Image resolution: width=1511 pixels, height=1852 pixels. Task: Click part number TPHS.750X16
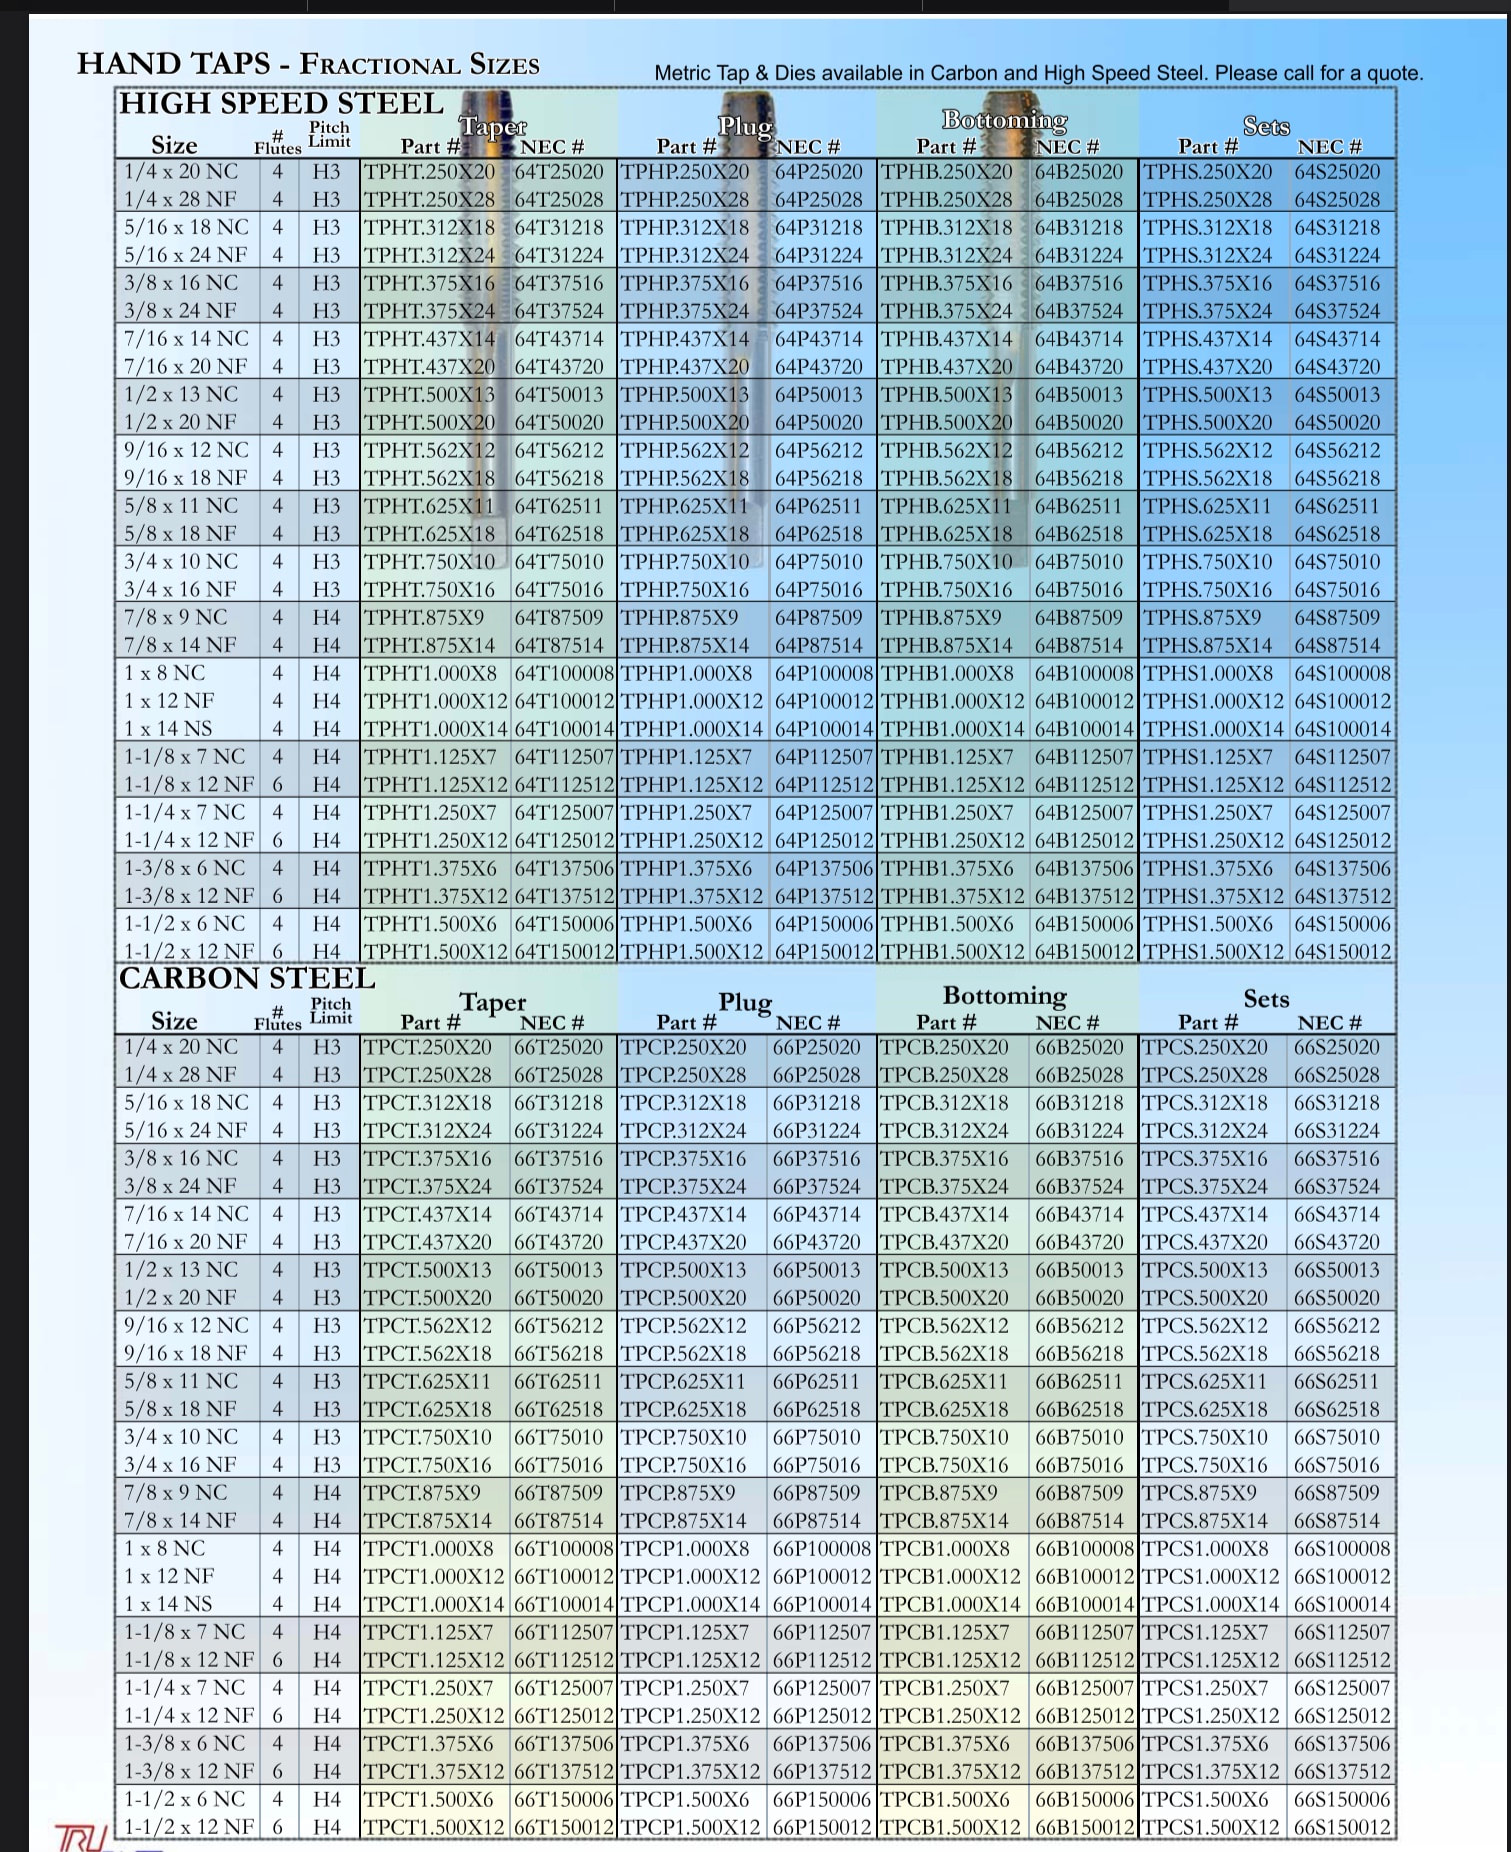[x=1208, y=590]
